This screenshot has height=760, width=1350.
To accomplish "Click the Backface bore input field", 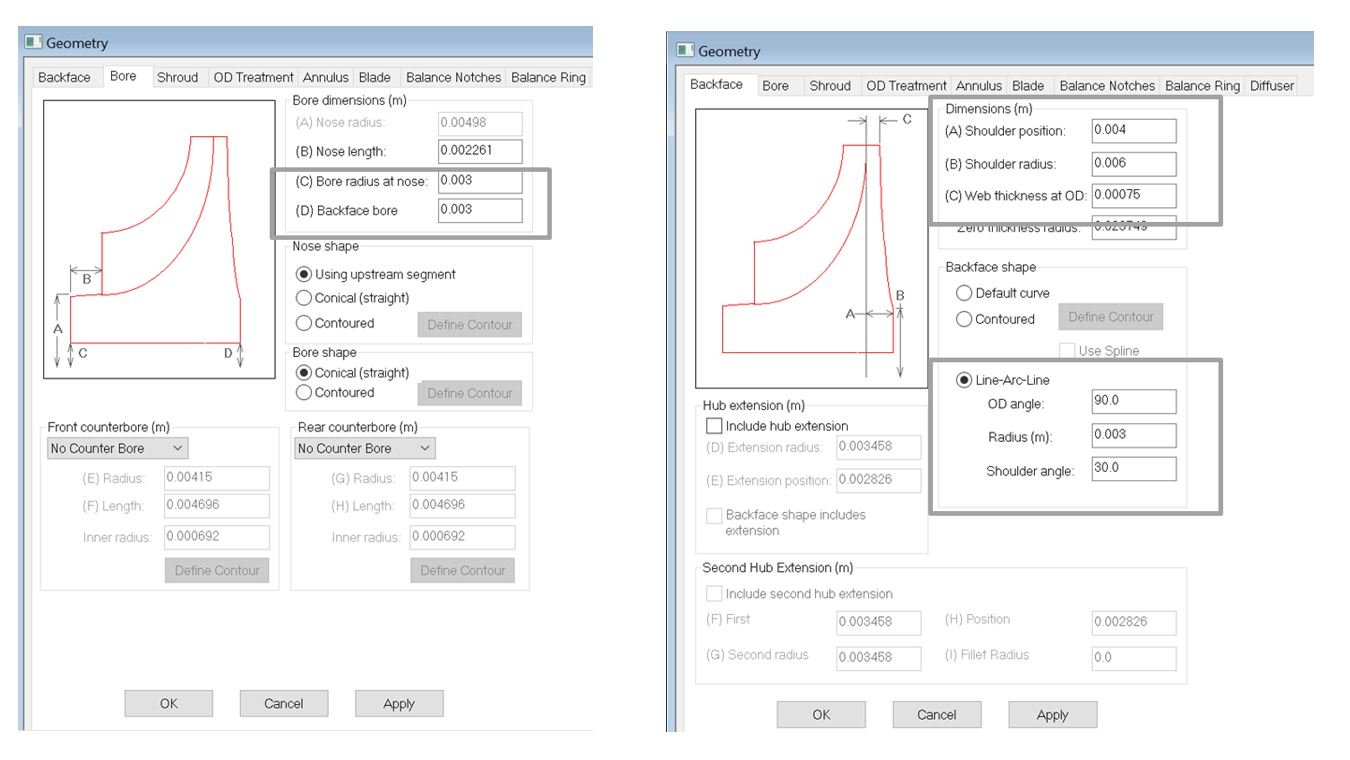I will [480, 210].
